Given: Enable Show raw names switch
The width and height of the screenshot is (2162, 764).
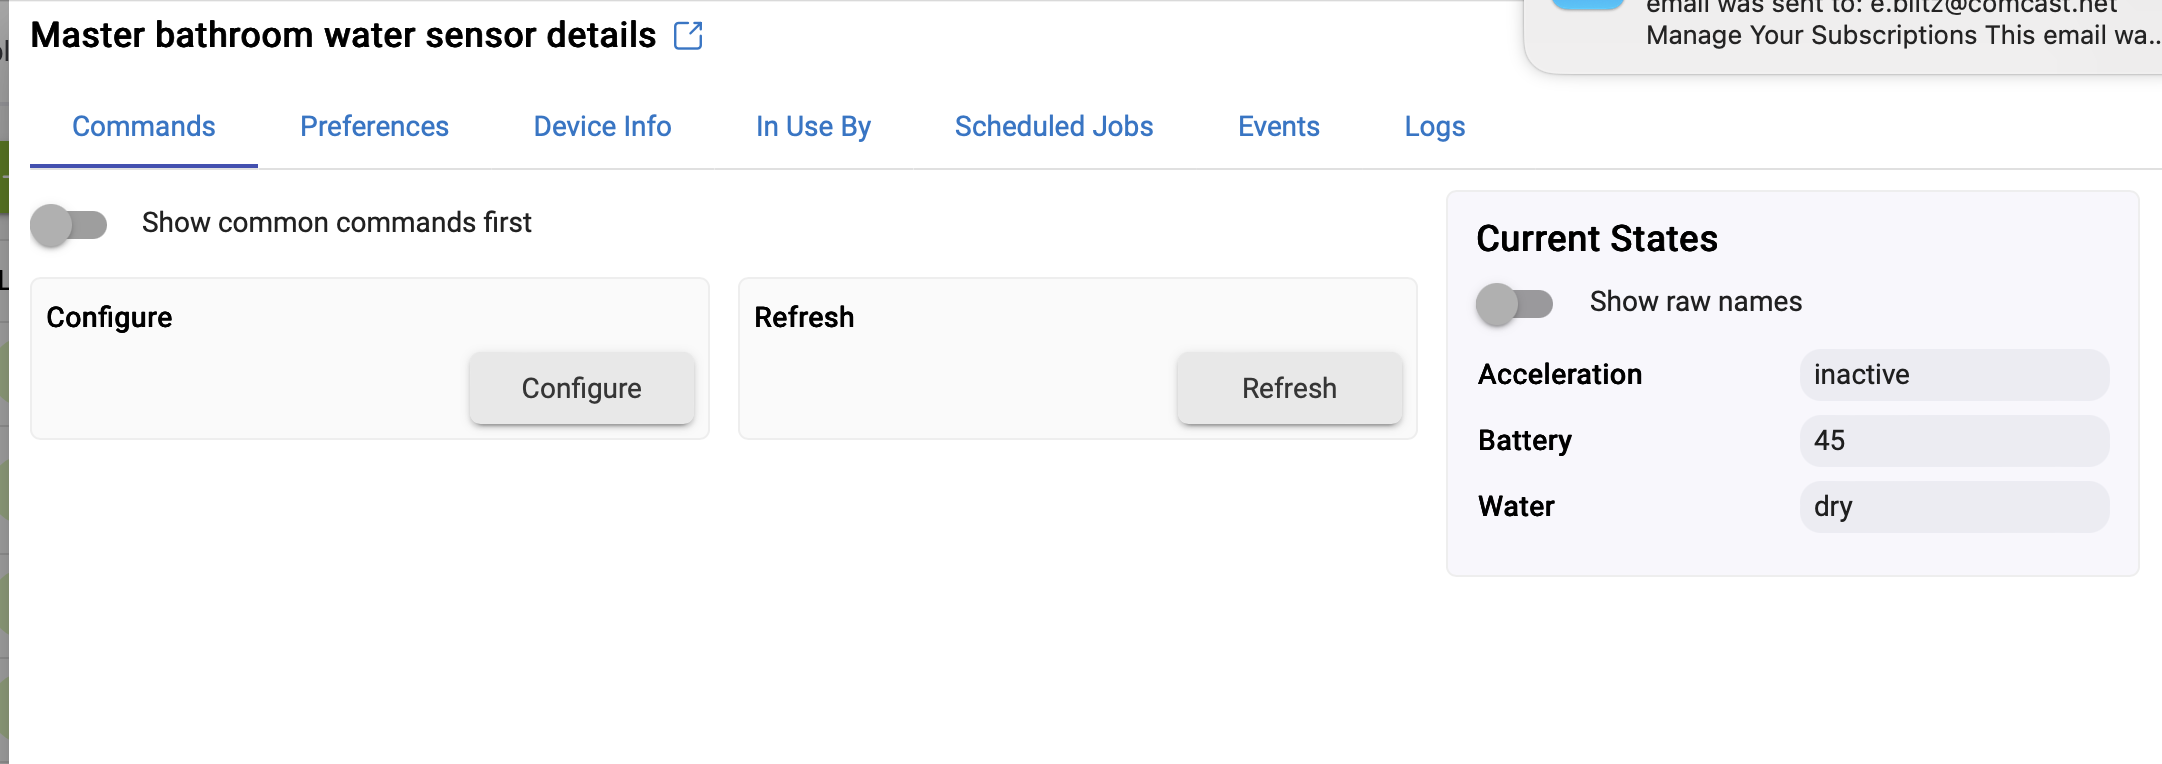Looking at the screenshot, I should pos(1515,303).
